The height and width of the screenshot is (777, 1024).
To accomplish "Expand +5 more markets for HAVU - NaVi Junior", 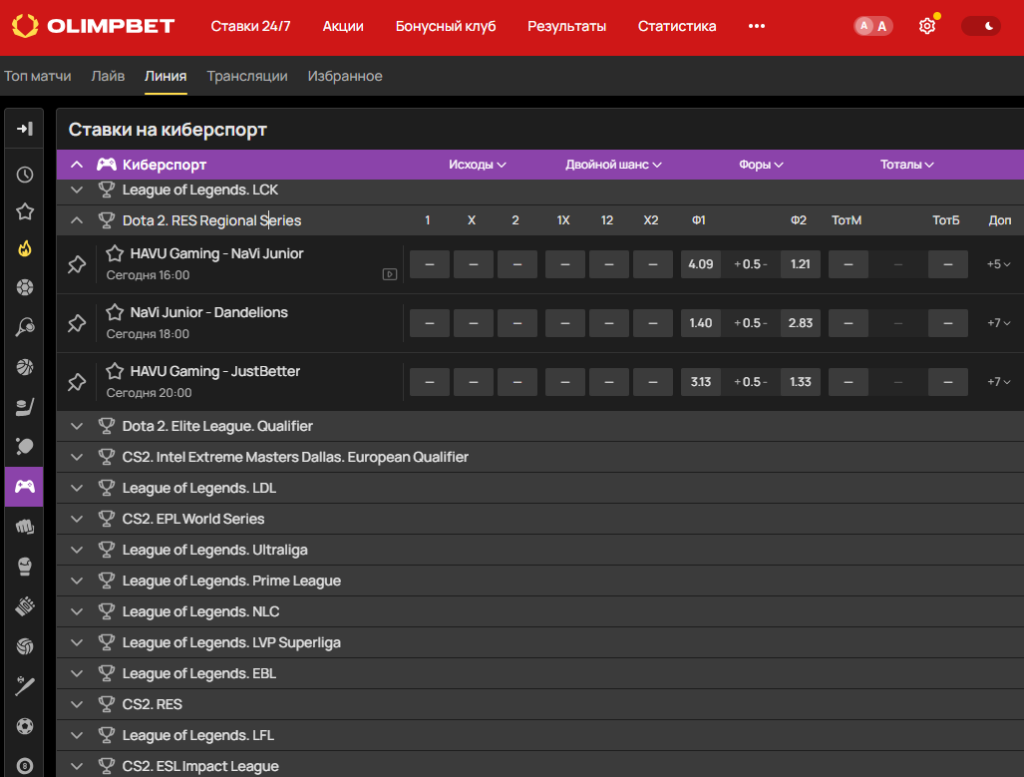I will click(999, 264).
